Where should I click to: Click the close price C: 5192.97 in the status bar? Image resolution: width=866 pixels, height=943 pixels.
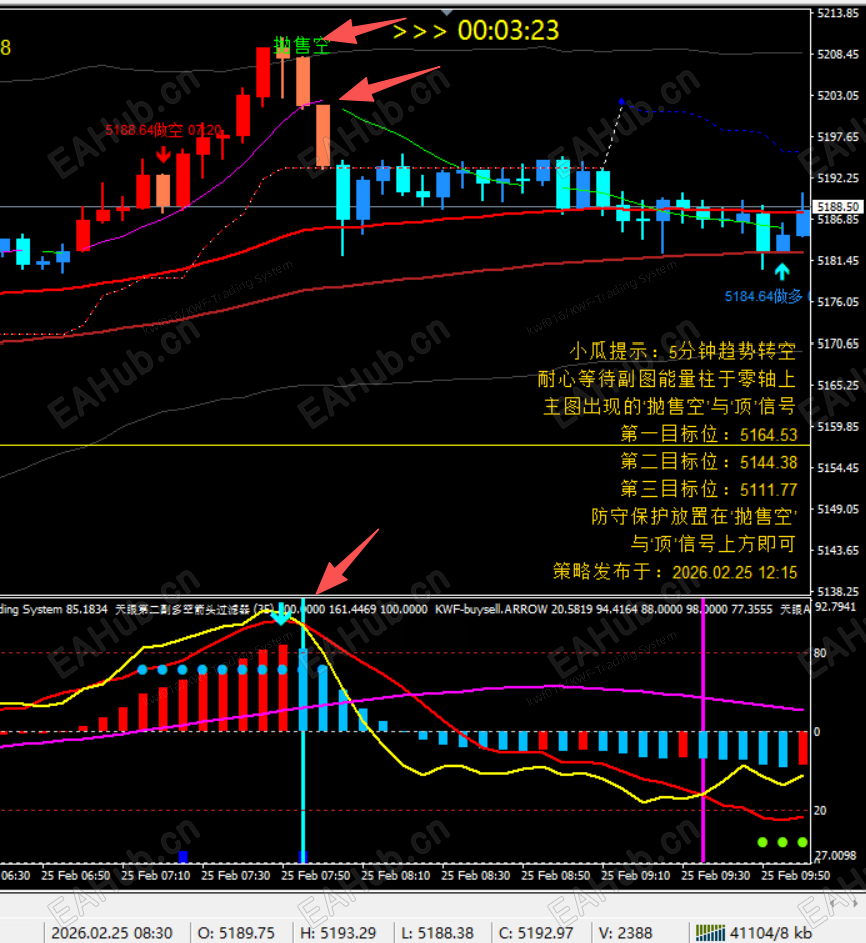[536, 933]
